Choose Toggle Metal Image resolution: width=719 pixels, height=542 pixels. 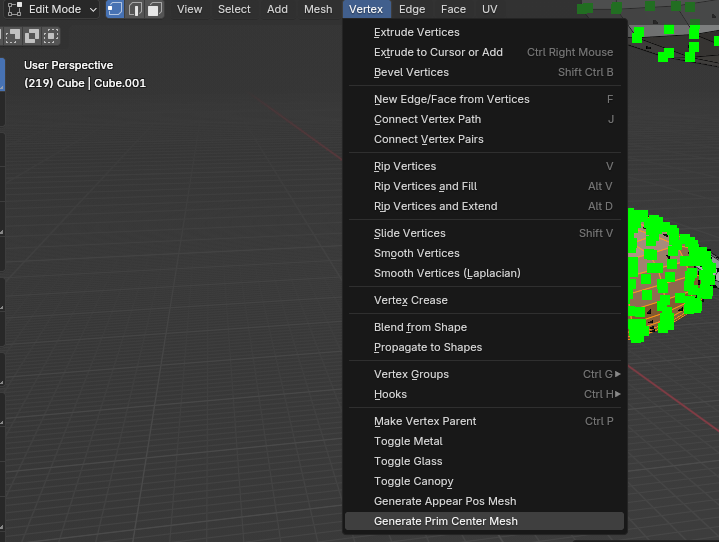pos(484,441)
